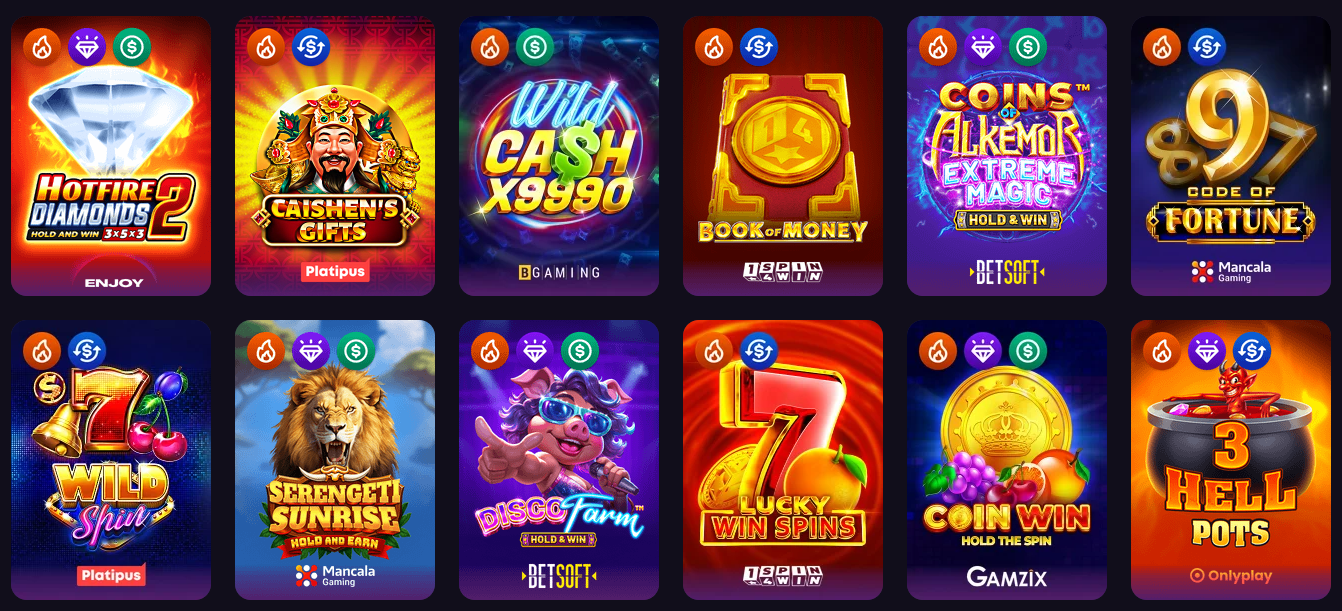Click the purple diamond icon on Disco Farm
Screen dimensions: 1342x611
tap(535, 350)
